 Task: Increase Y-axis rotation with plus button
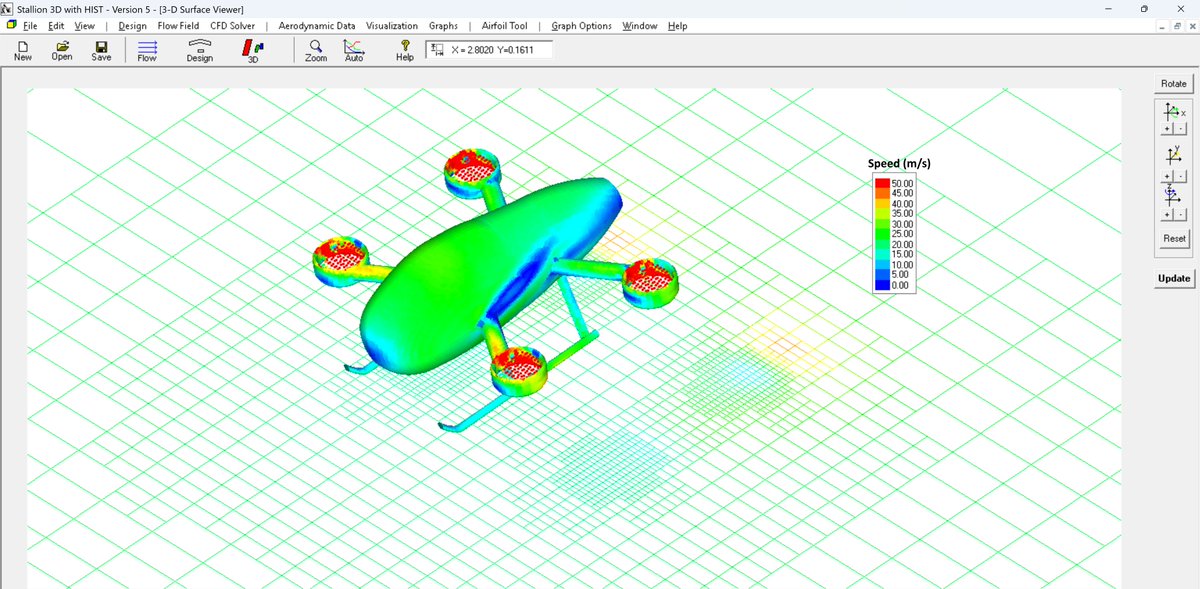pos(1167,175)
